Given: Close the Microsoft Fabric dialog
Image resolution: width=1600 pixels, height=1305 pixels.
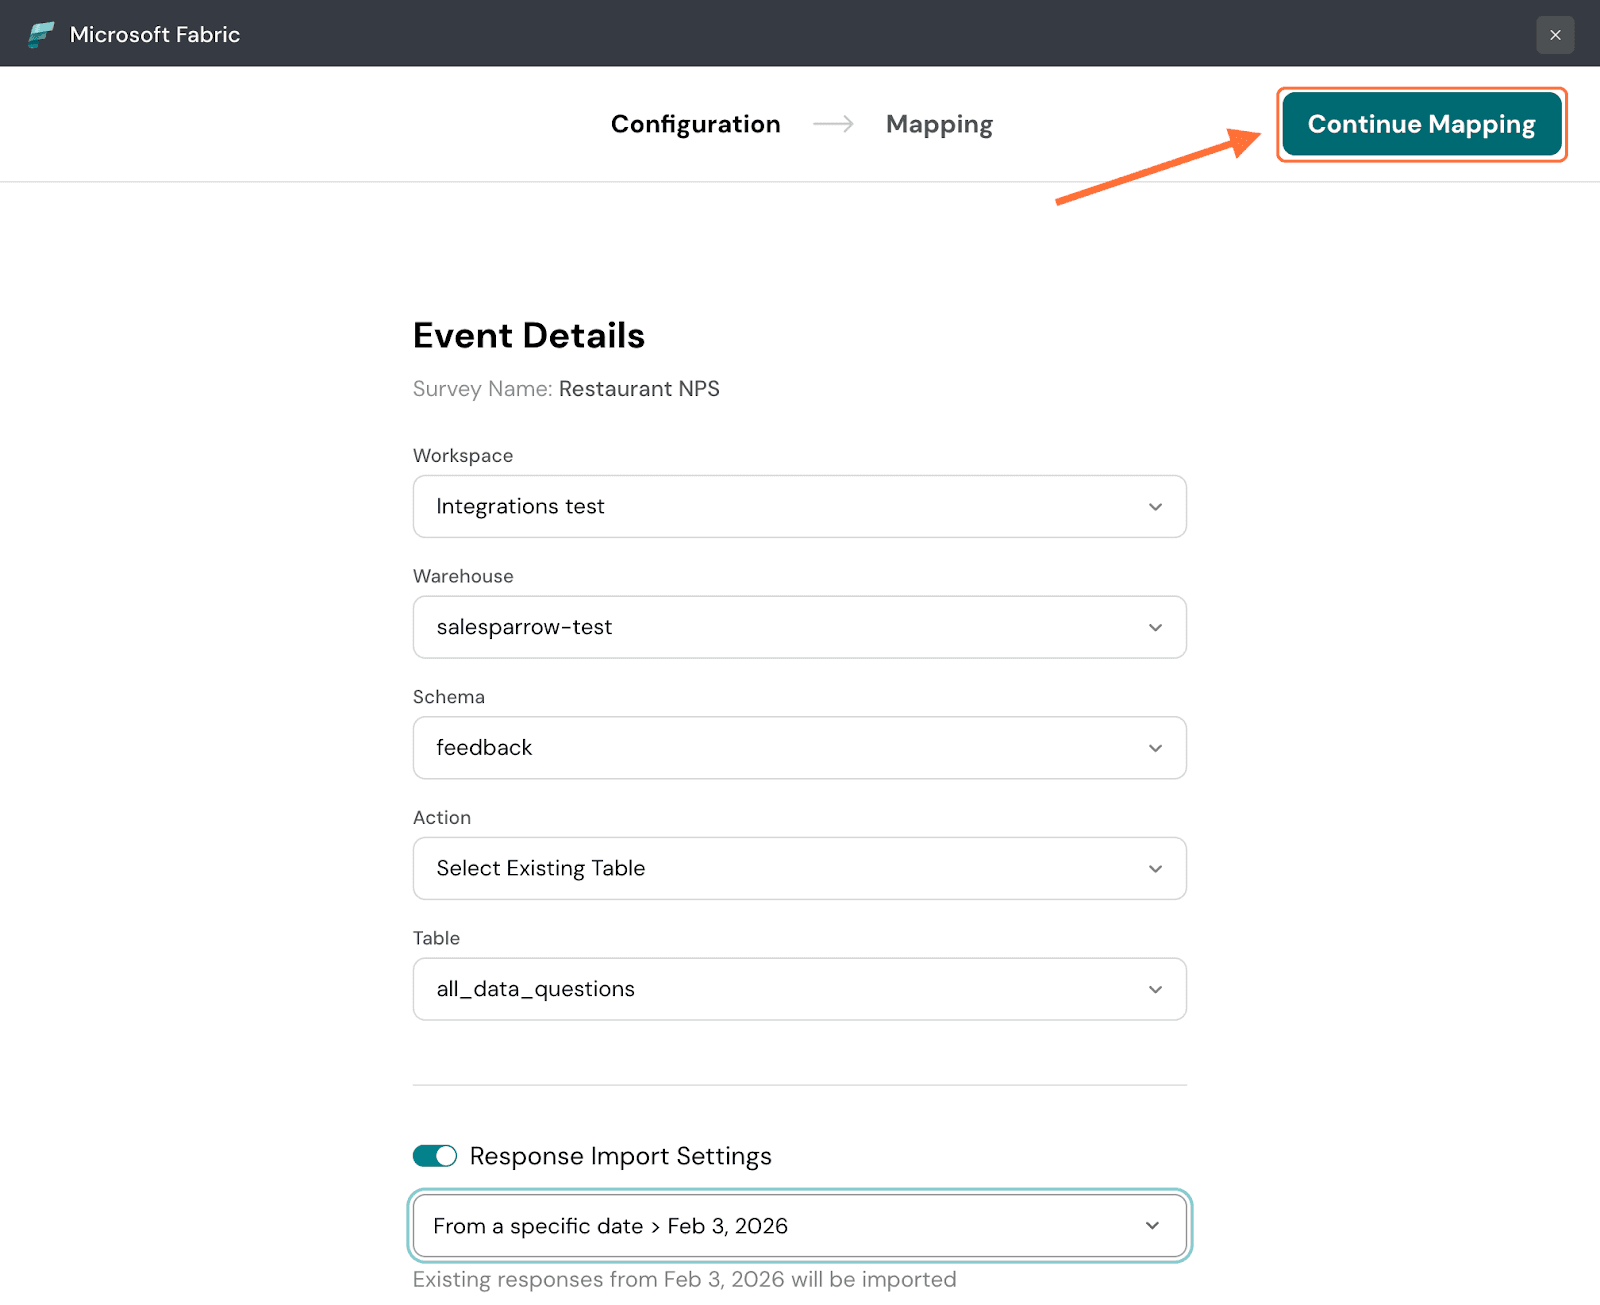Looking at the screenshot, I should (1554, 35).
